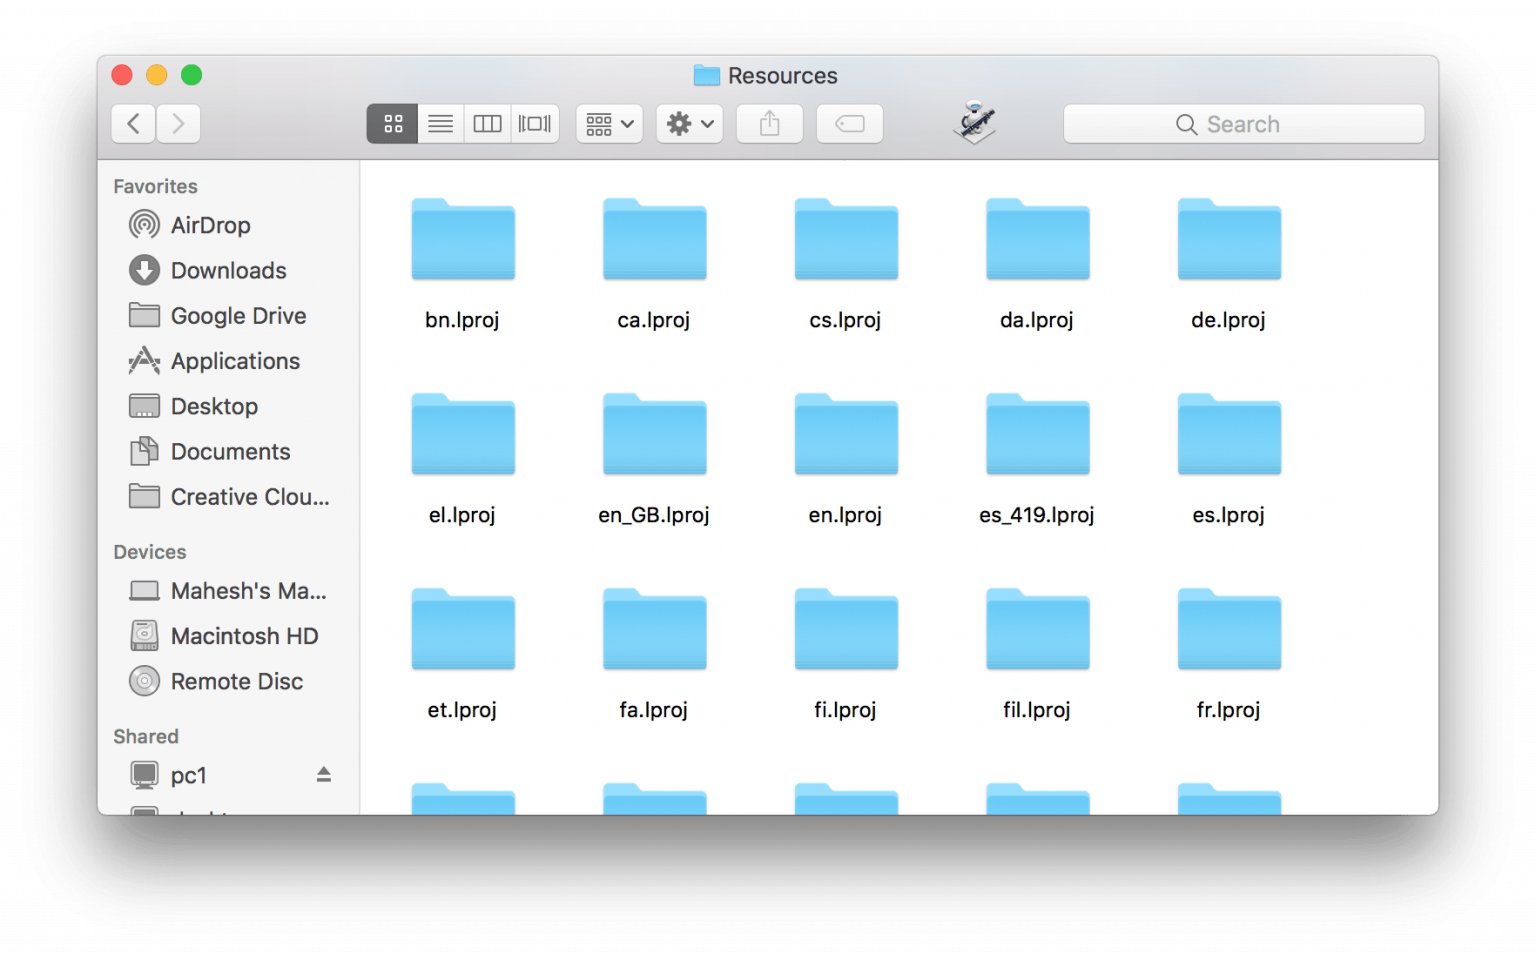1536x954 pixels.
Task: Select Downloads in the sidebar
Action: click(228, 270)
